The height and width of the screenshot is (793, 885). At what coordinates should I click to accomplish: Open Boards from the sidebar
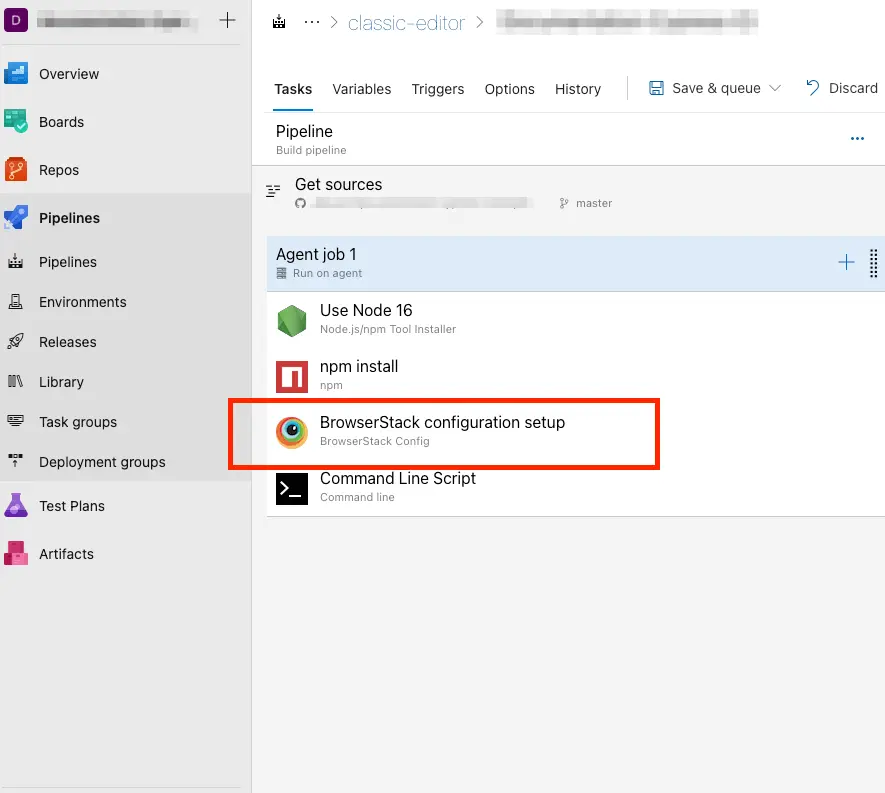point(16,122)
